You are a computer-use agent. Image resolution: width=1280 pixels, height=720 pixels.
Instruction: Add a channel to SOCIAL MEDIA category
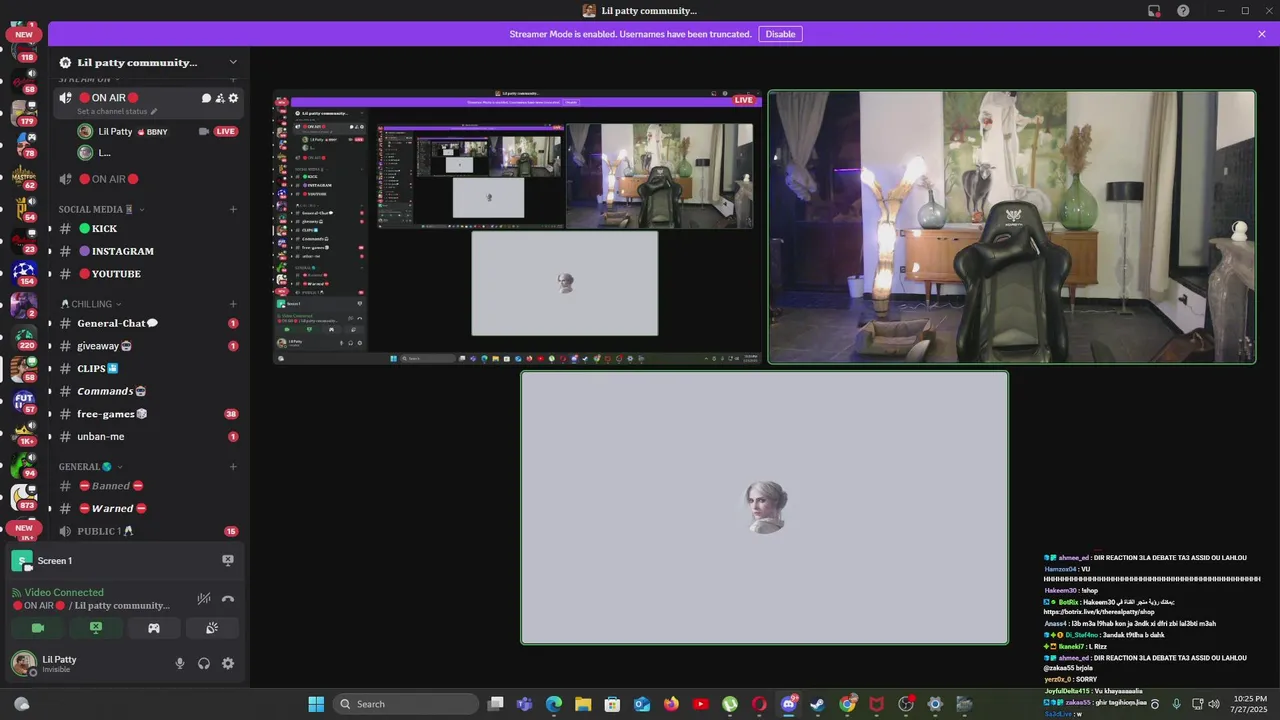pos(233,209)
